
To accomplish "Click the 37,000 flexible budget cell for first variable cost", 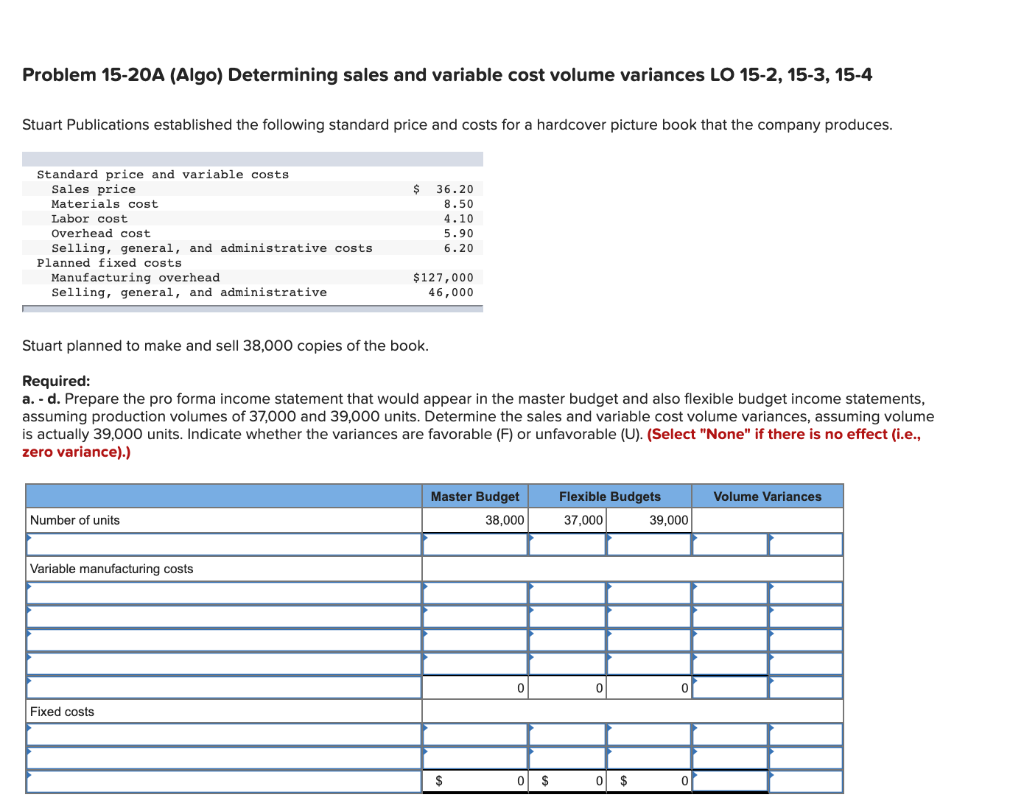I will tap(567, 592).
